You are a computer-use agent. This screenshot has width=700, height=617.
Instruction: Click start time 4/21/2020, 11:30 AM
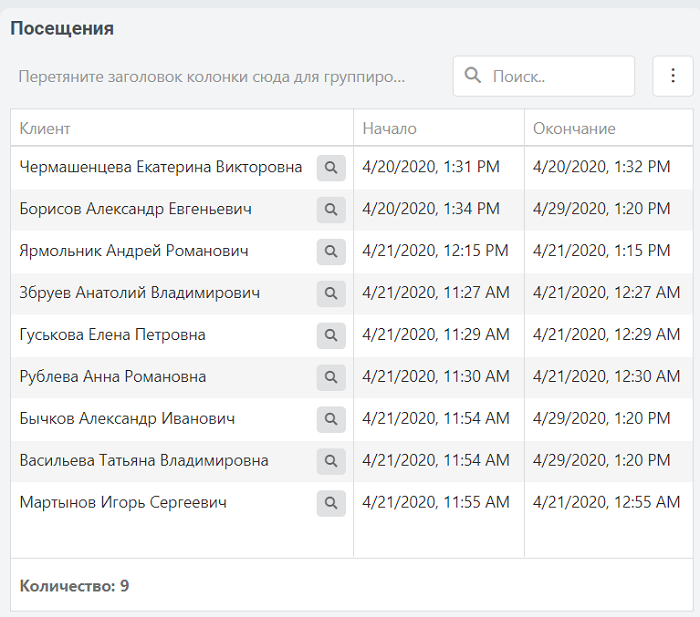[436, 377]
